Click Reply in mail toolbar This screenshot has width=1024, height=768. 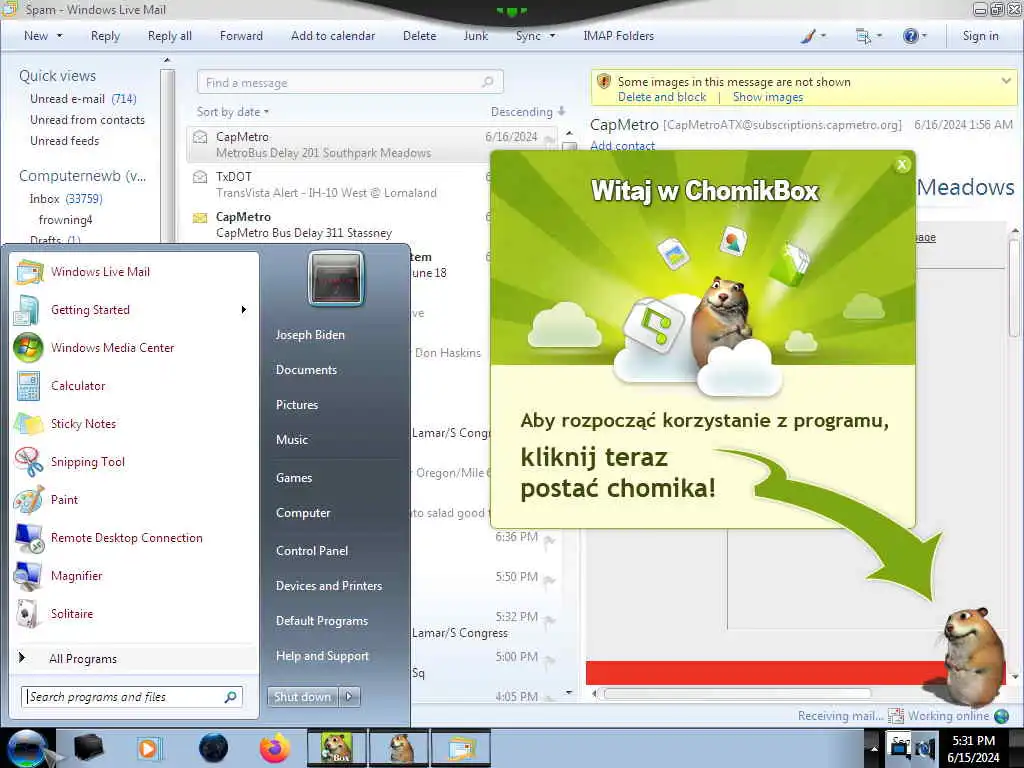(x=105, y=36)
